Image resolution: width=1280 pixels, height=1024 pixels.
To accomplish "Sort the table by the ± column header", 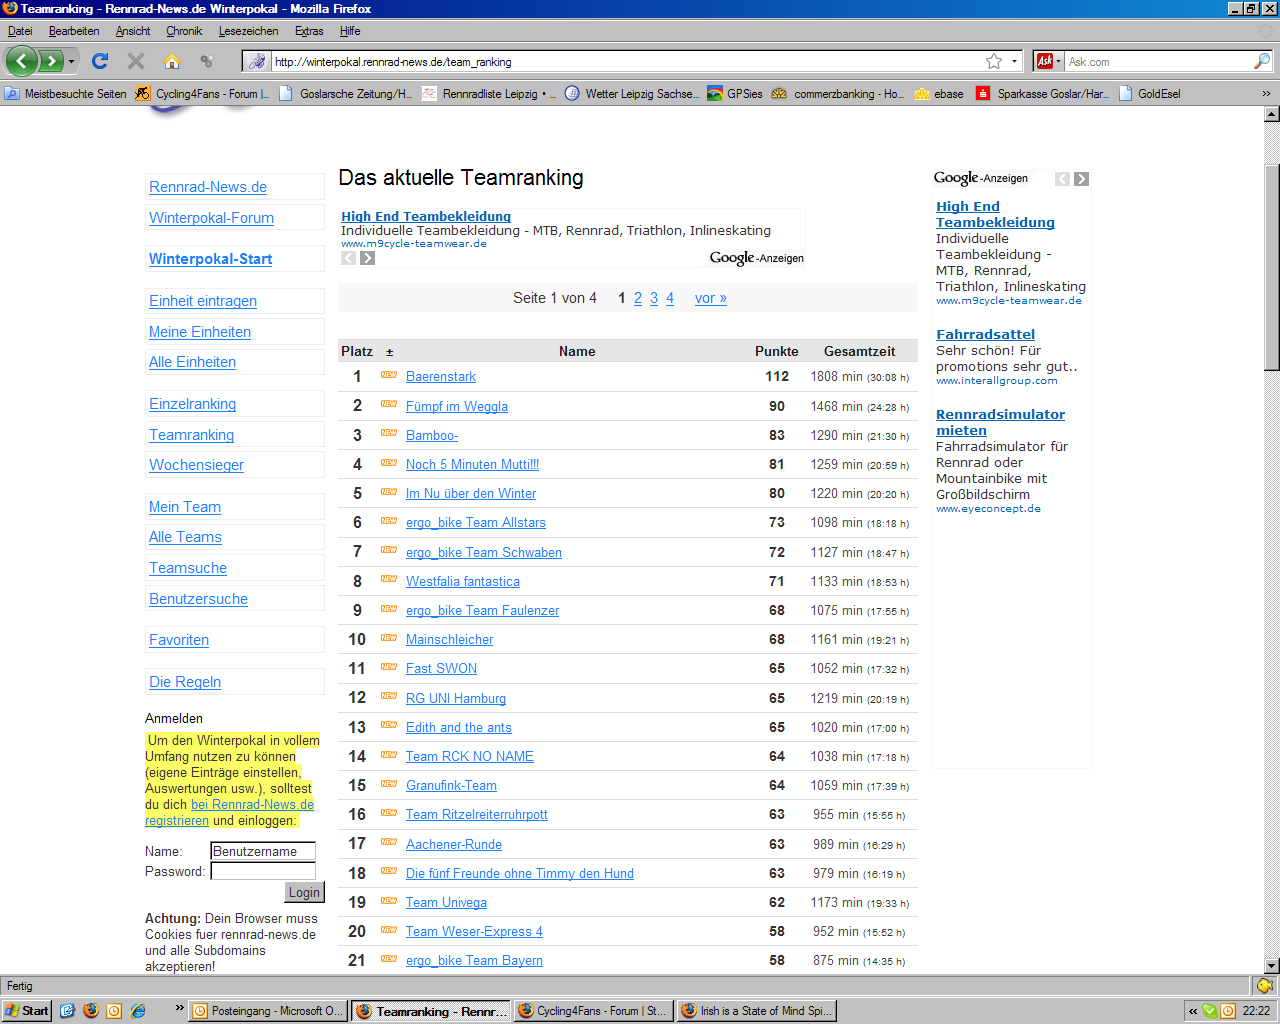I will pyautogui.click(x=390, y=352).
